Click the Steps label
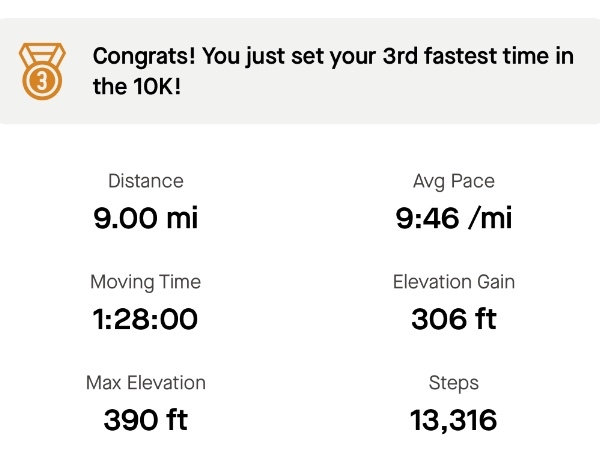 454,383
